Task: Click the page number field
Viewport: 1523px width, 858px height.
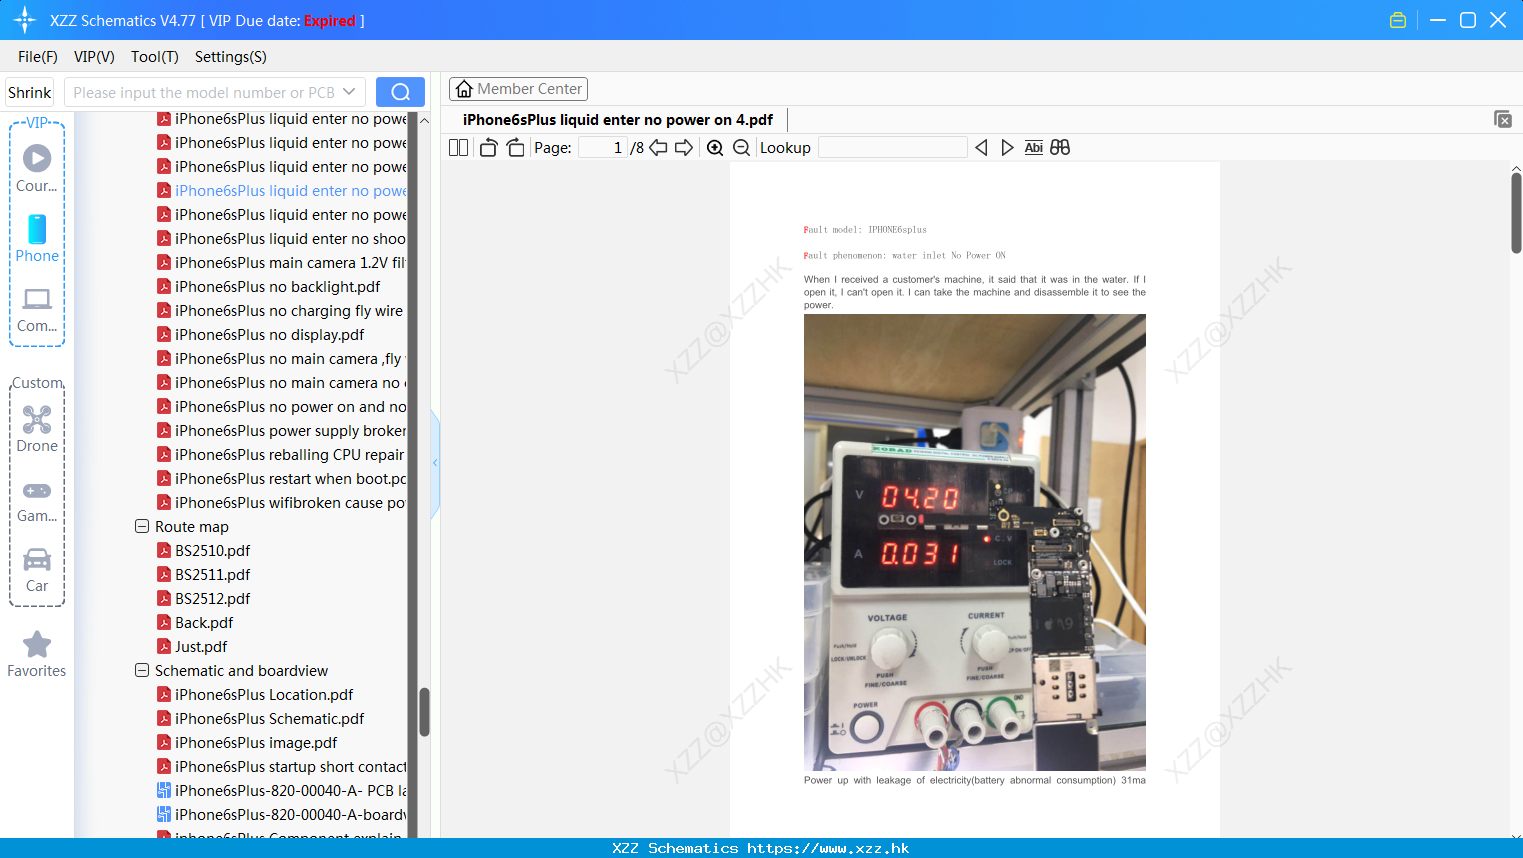Action: click(603, 148)
